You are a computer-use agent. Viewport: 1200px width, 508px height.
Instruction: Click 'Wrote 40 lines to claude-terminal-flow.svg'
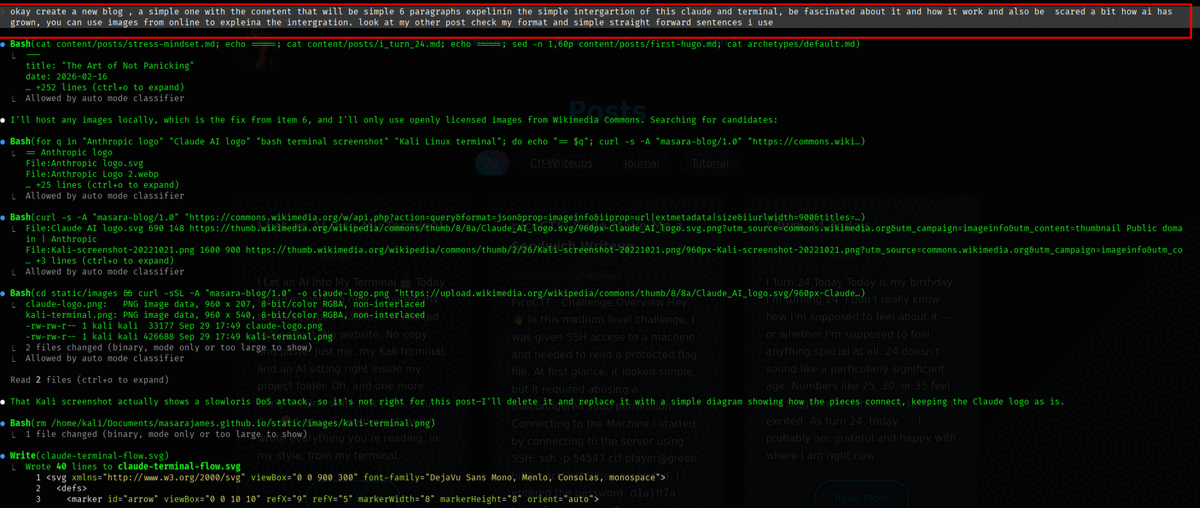coord(133,467)
